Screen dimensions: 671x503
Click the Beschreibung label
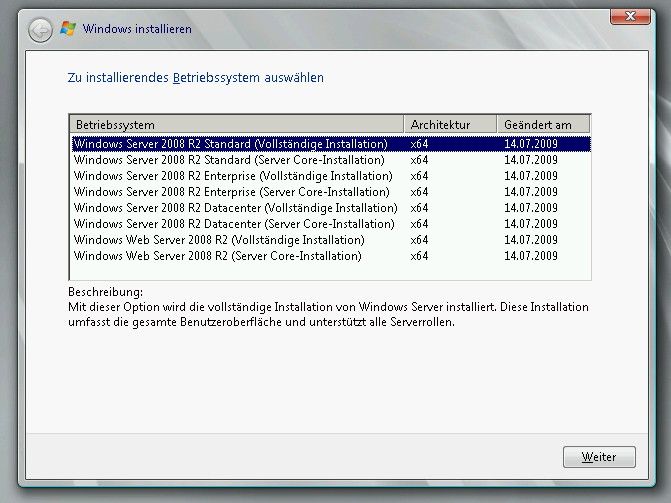pos(105,292)
